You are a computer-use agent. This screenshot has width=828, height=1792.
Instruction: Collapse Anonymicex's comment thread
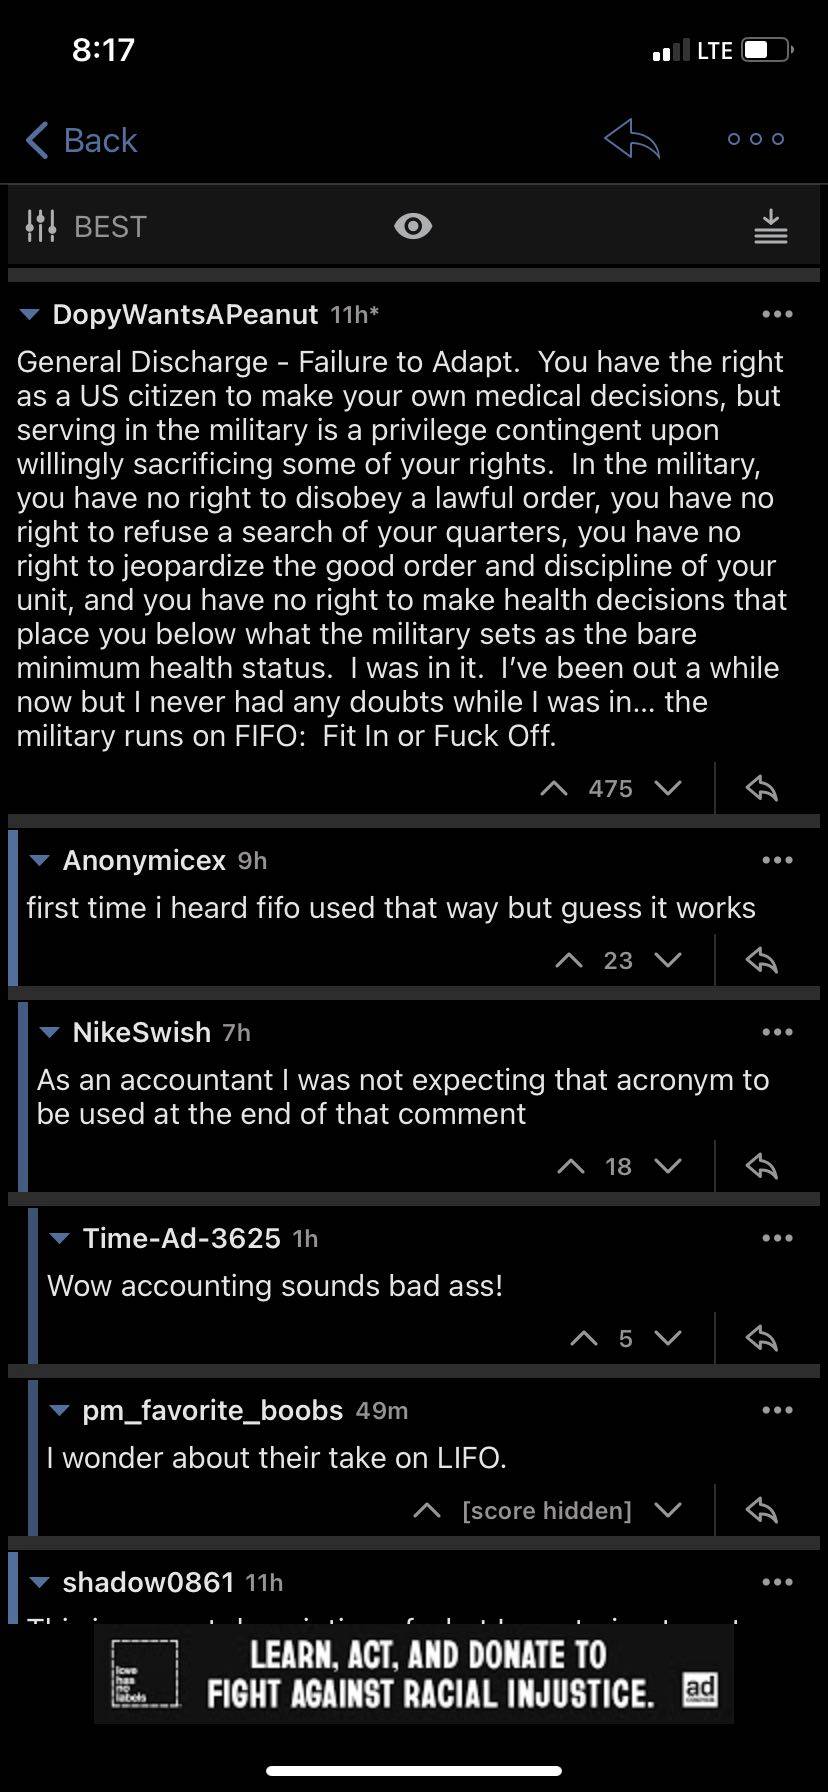(x=38, y=860)
